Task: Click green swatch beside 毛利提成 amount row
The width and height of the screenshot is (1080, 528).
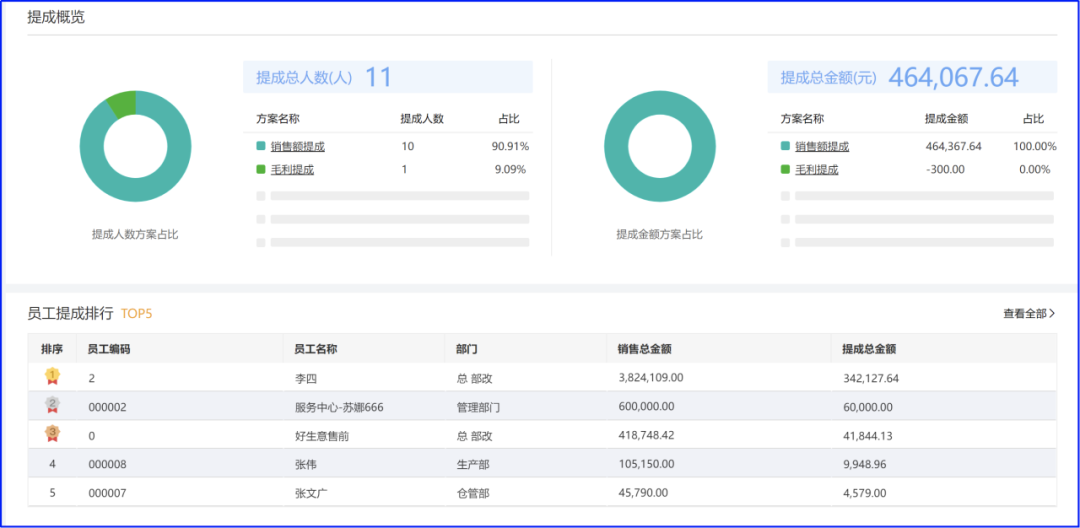Action: [x=785, y=169]
